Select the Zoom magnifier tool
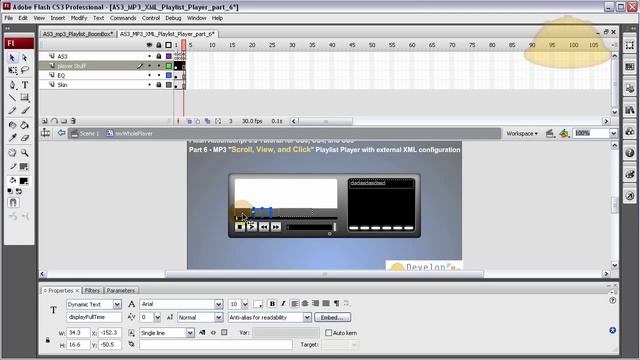 coord(25,153)
